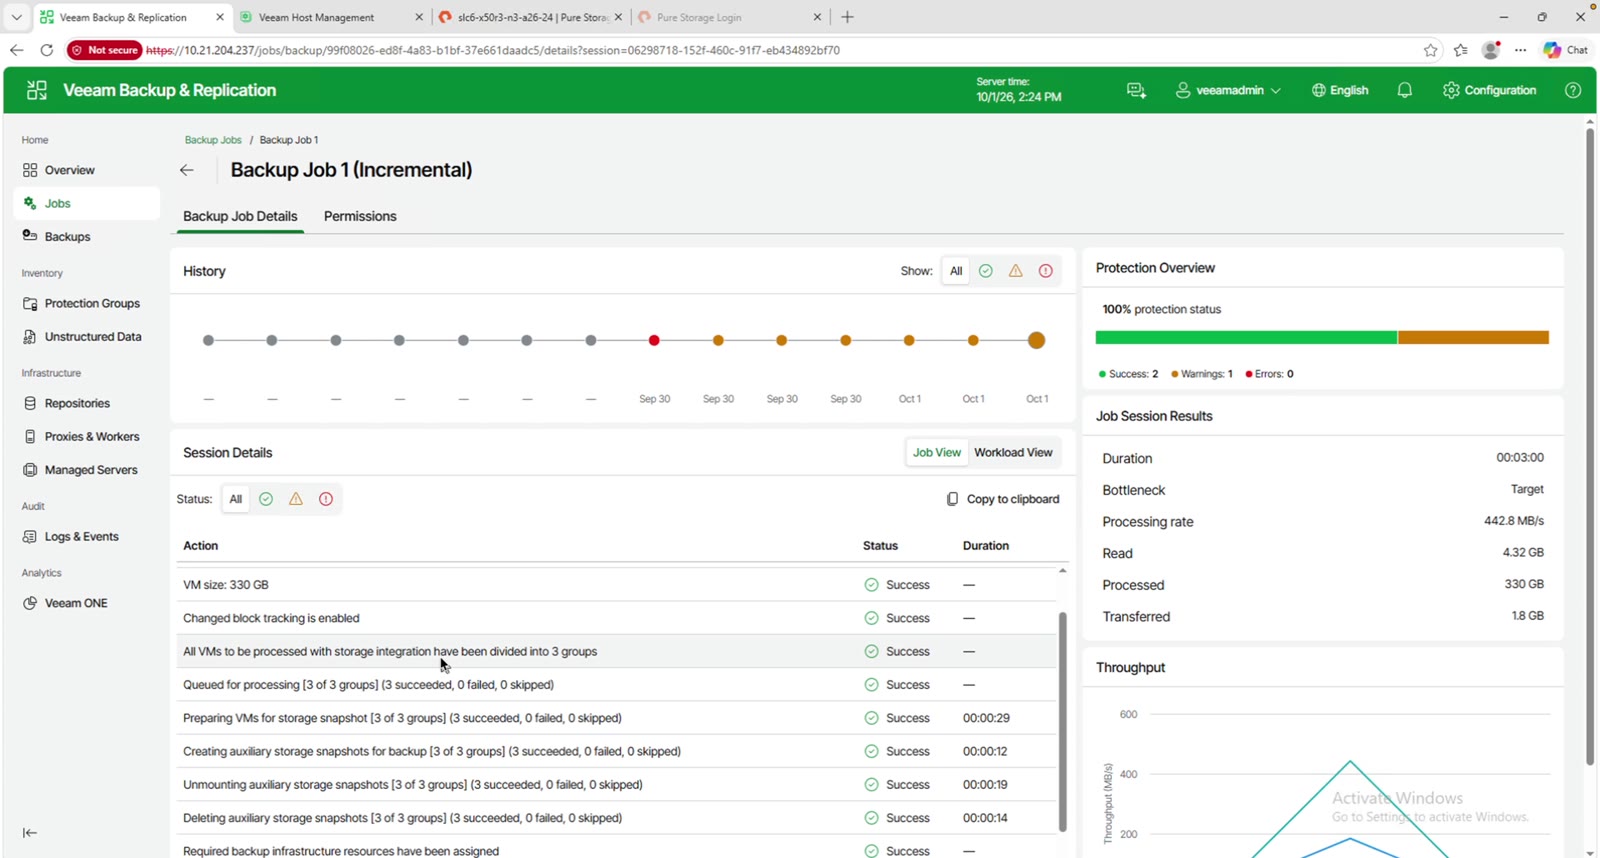
Task: Go back using the left arrow icon
Action: click(x=187, y=170)
